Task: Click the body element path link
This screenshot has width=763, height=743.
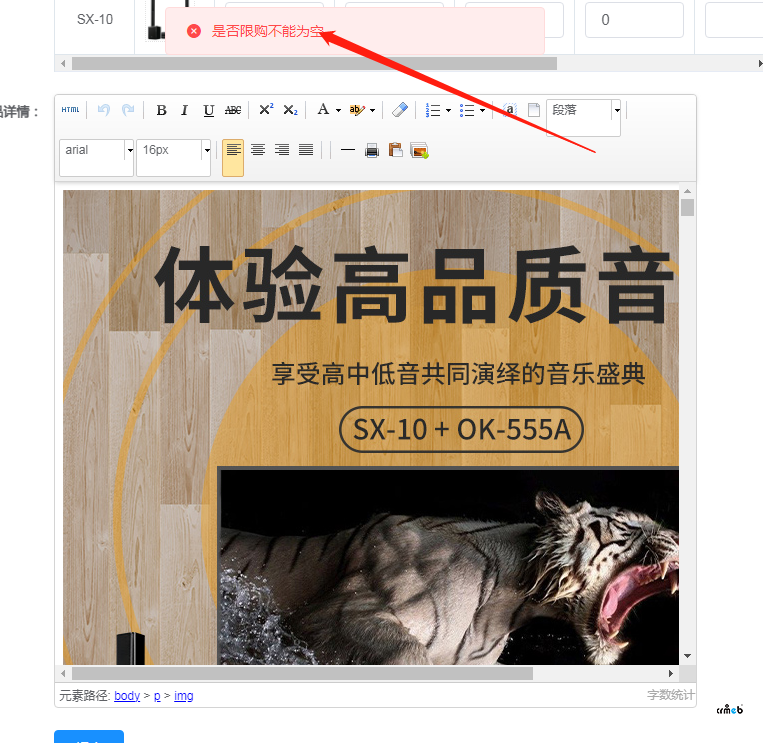Action: pyautogui.click(x=127, y=696)
